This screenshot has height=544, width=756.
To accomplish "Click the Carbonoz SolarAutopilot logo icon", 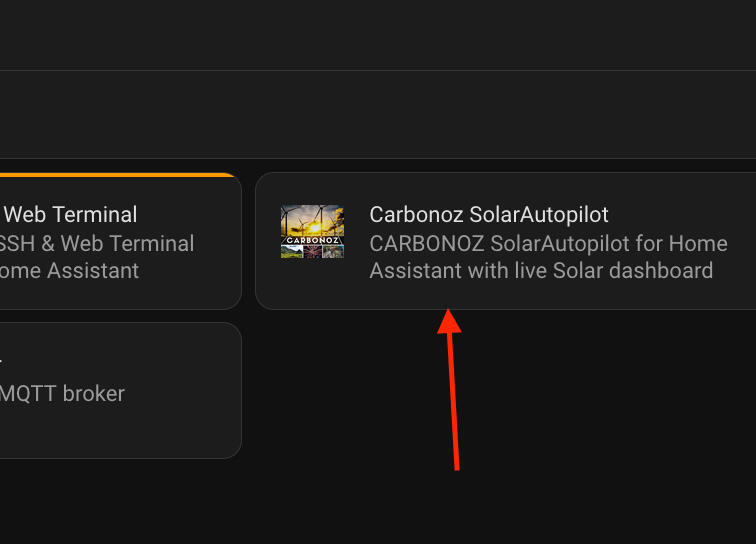I will click(x=312, y=232).
